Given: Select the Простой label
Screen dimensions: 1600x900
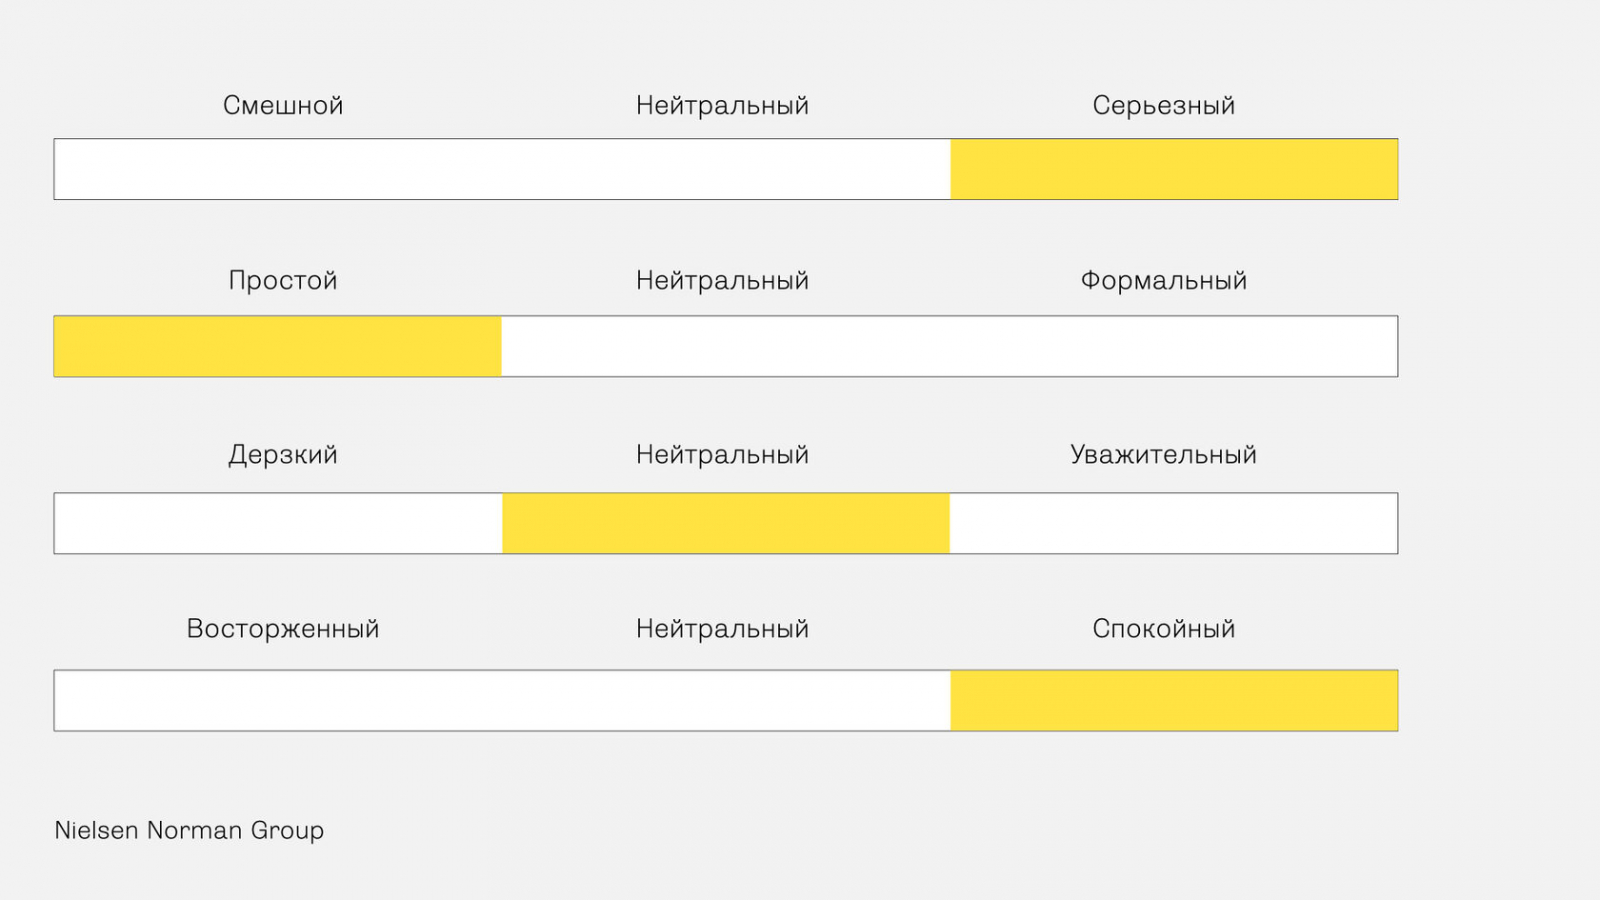Looking at the screenshot, I should [283, 280].
